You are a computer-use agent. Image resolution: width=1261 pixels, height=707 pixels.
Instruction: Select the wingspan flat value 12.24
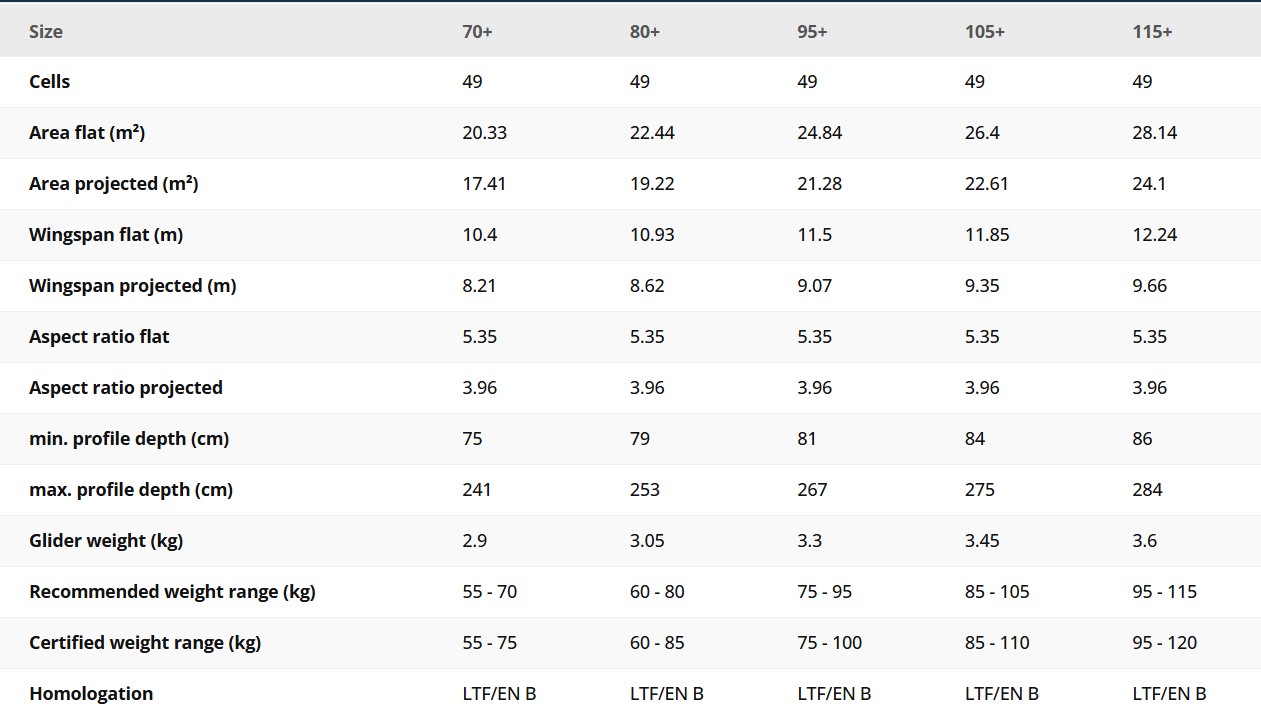point(1154,235)
